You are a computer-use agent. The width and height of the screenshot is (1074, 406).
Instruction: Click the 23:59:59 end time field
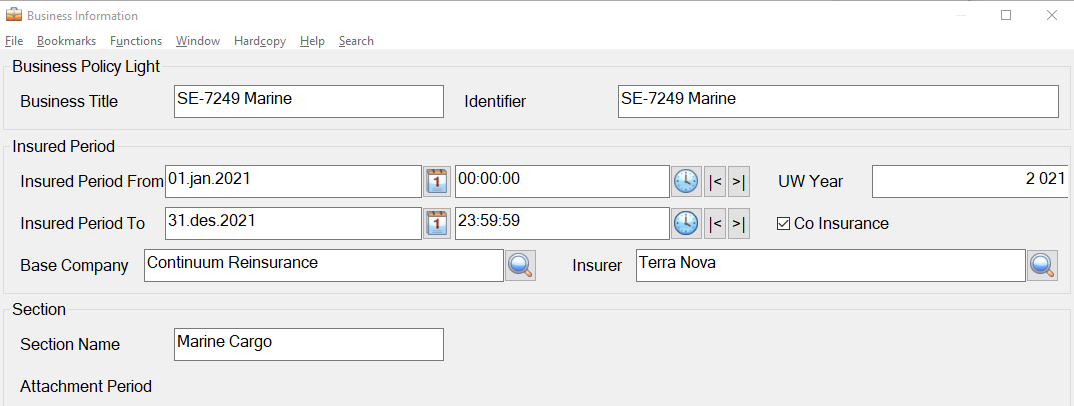(x=562, y=223)
